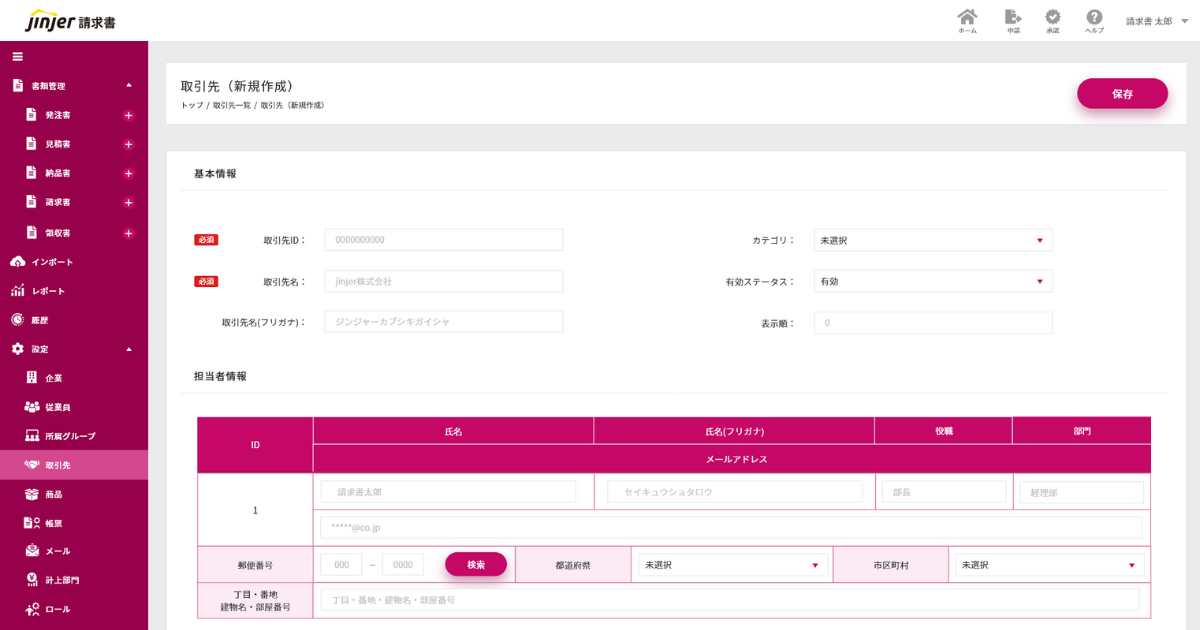Select 商品 in the settings menu

53,494
